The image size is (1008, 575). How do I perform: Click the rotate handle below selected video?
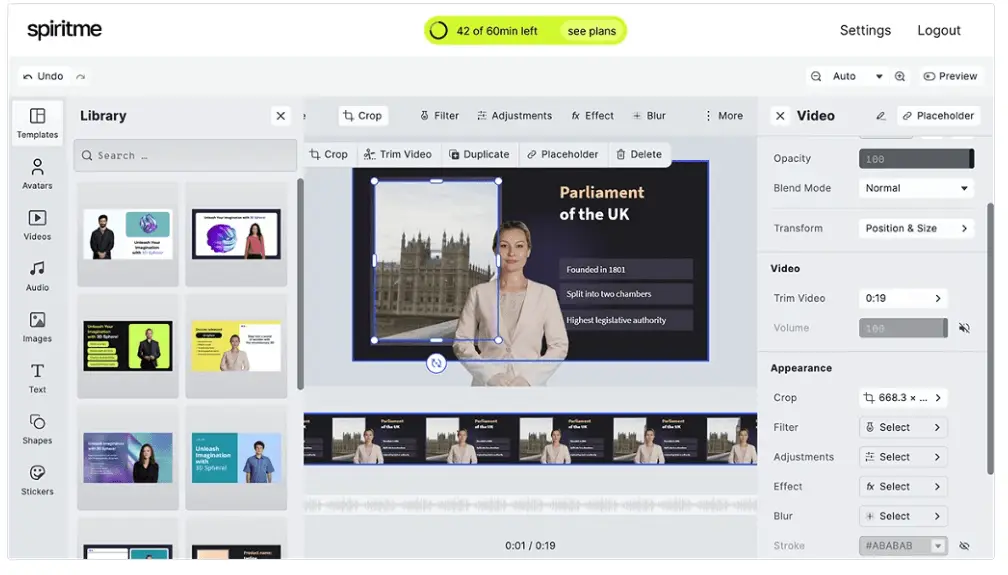point(436,363)
